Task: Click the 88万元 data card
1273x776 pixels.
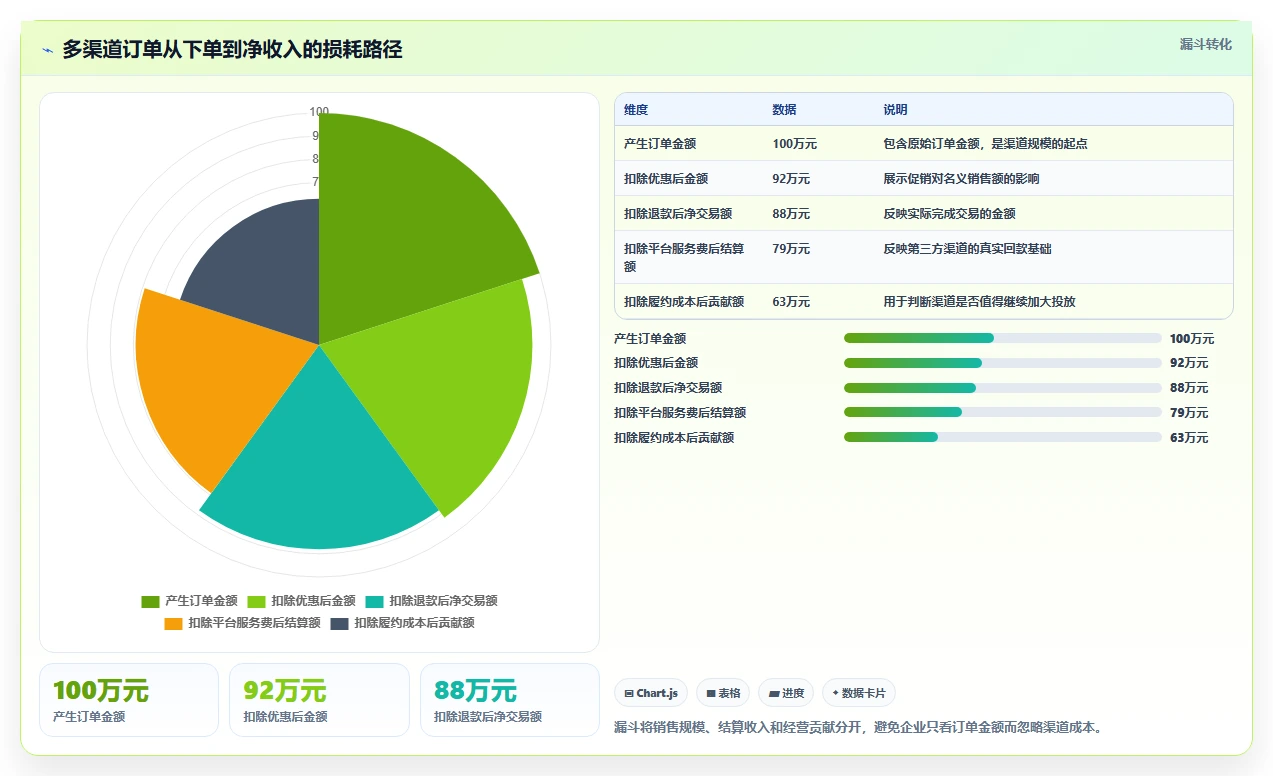Action: 510,700
